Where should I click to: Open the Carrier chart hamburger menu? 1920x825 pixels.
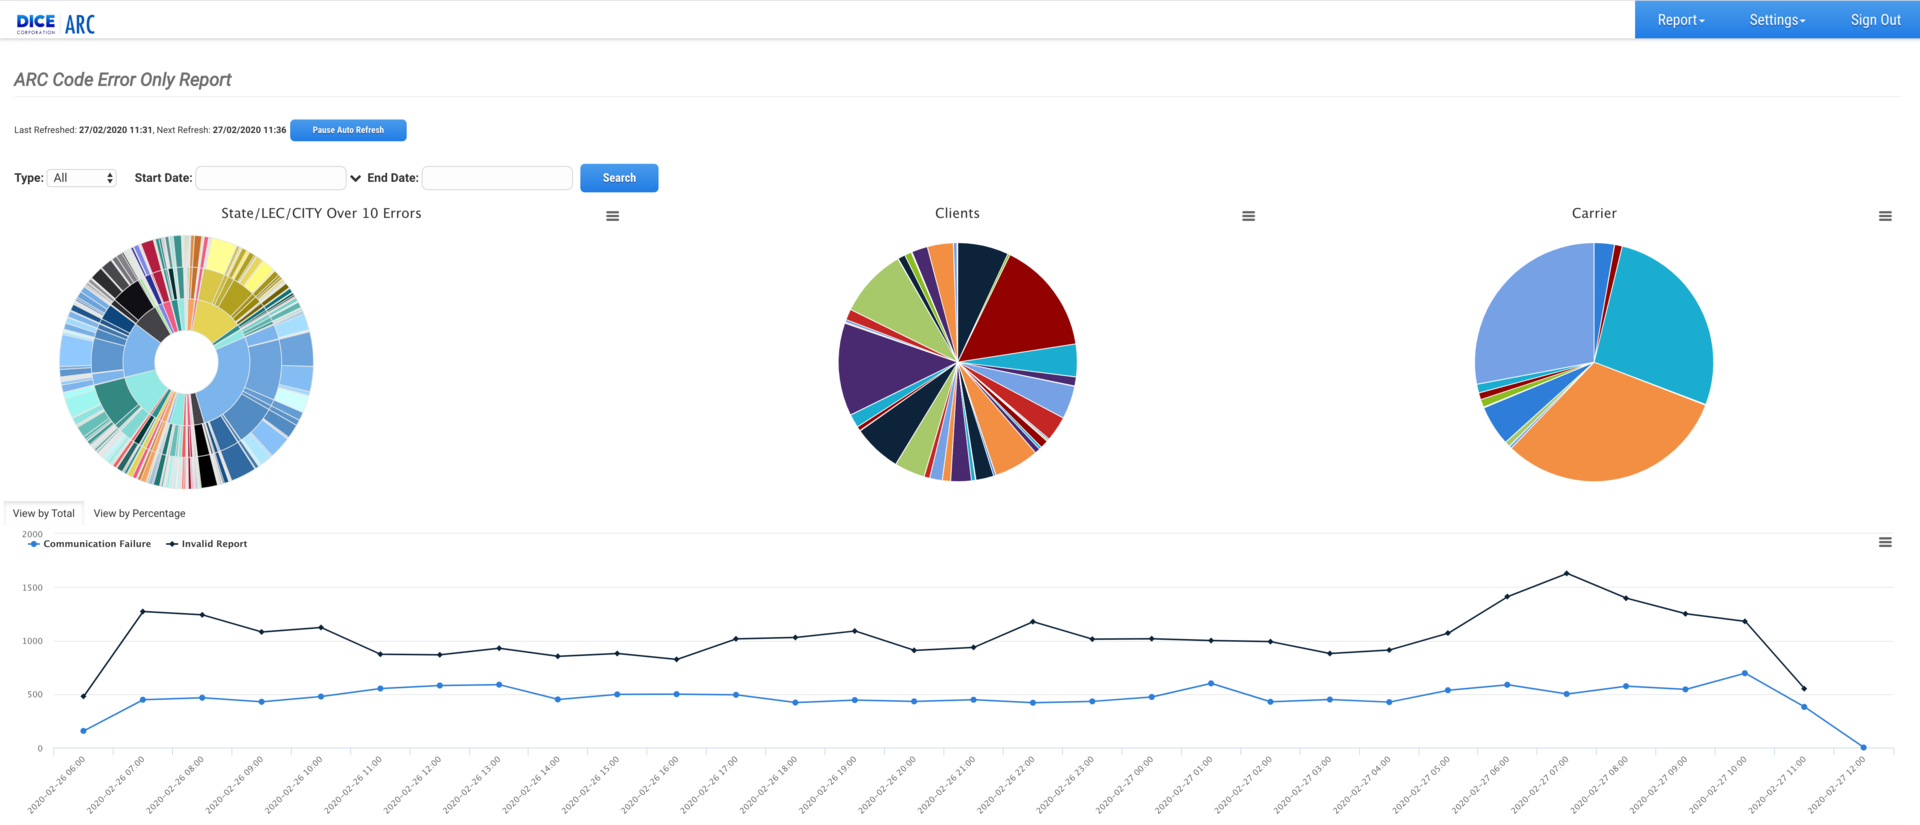pos(1884,216)
